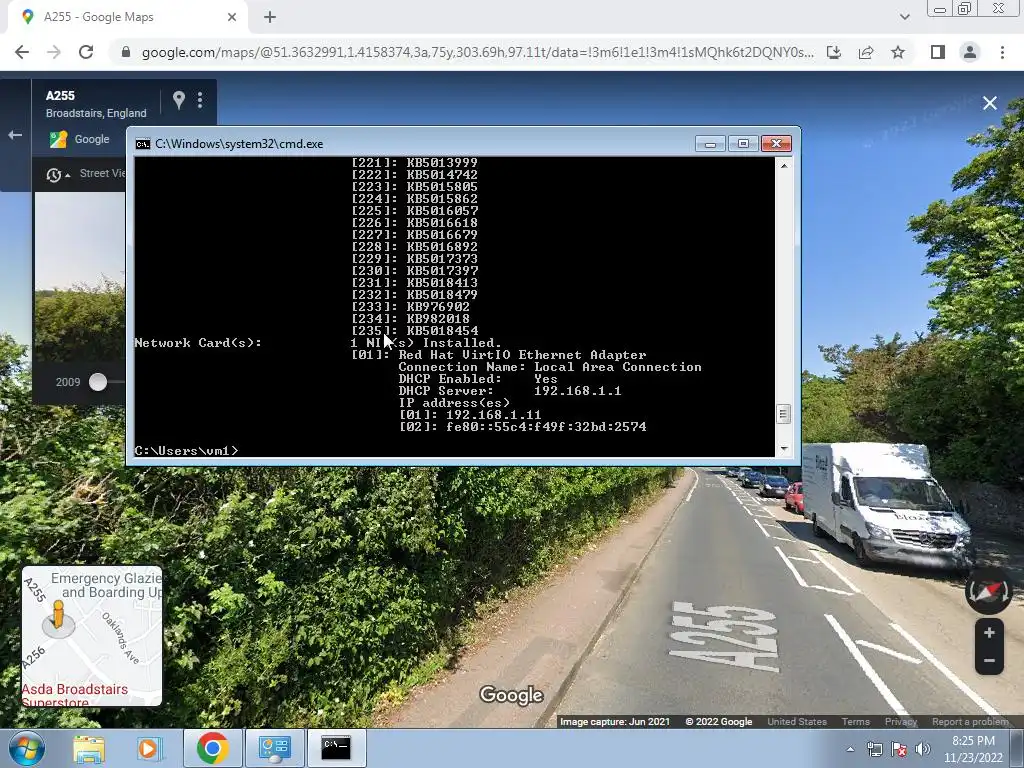Click the Report a problem link
The width and height of the screenshot is (1024, 768).
(970, 722)
